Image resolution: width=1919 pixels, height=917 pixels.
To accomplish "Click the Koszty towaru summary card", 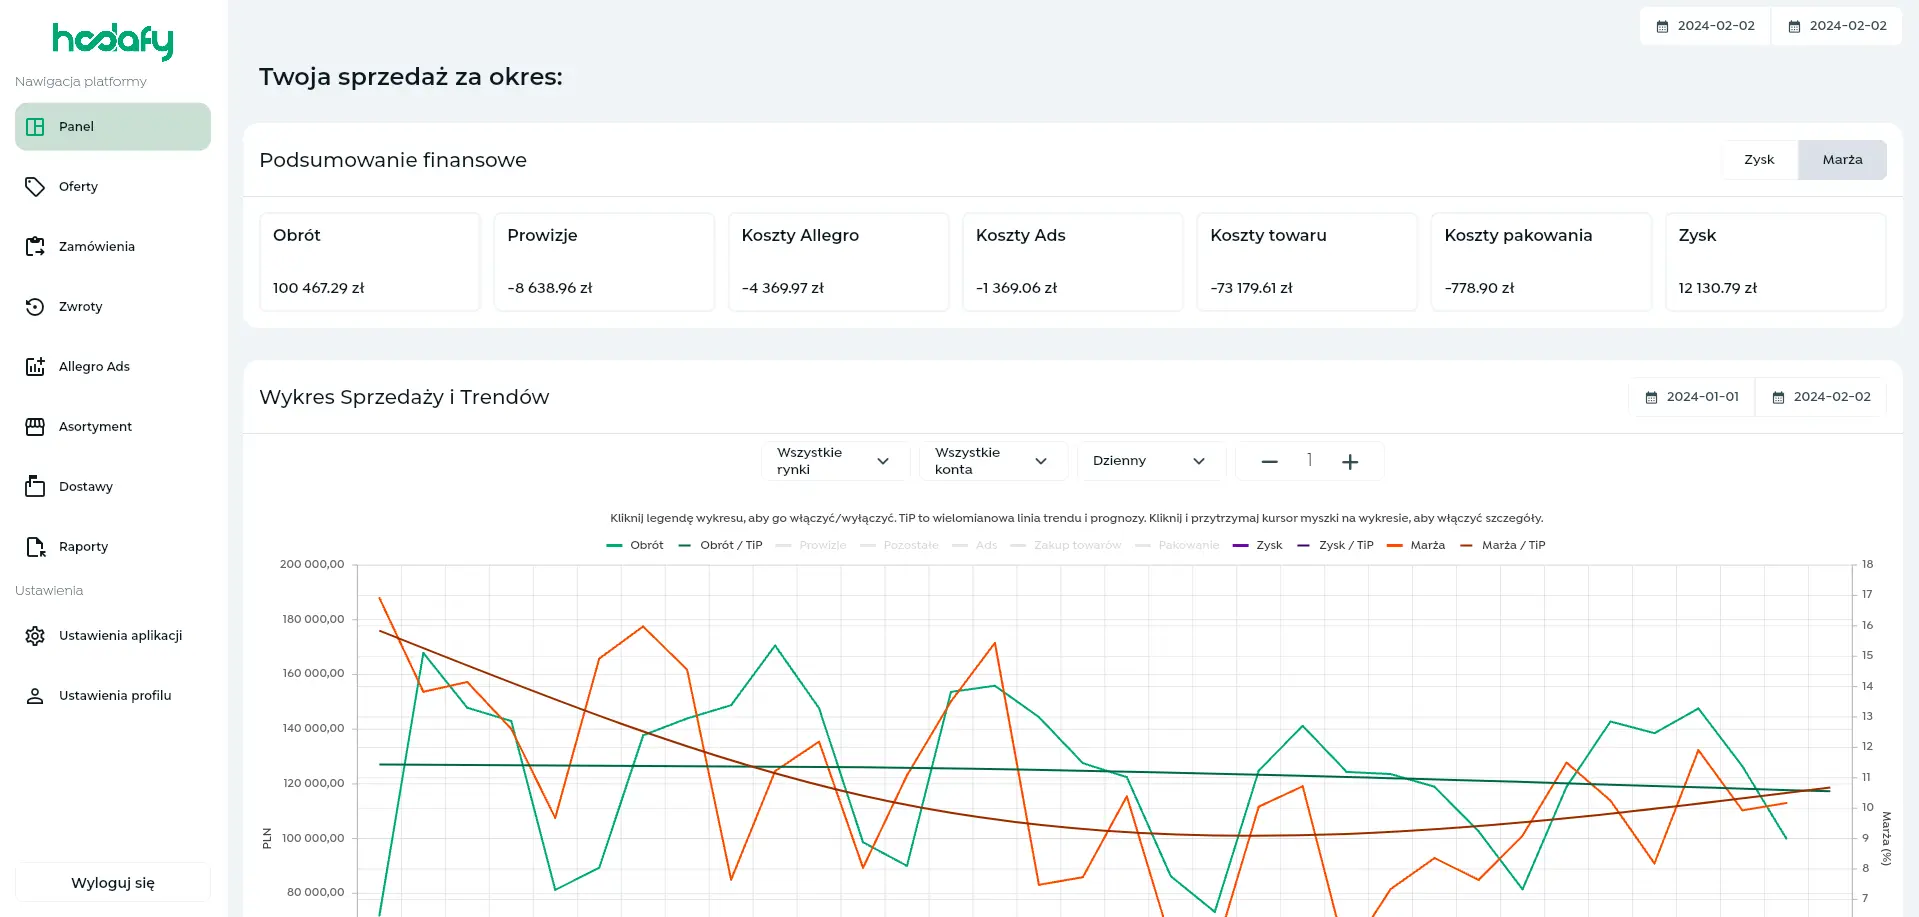I will point(1307,262).
